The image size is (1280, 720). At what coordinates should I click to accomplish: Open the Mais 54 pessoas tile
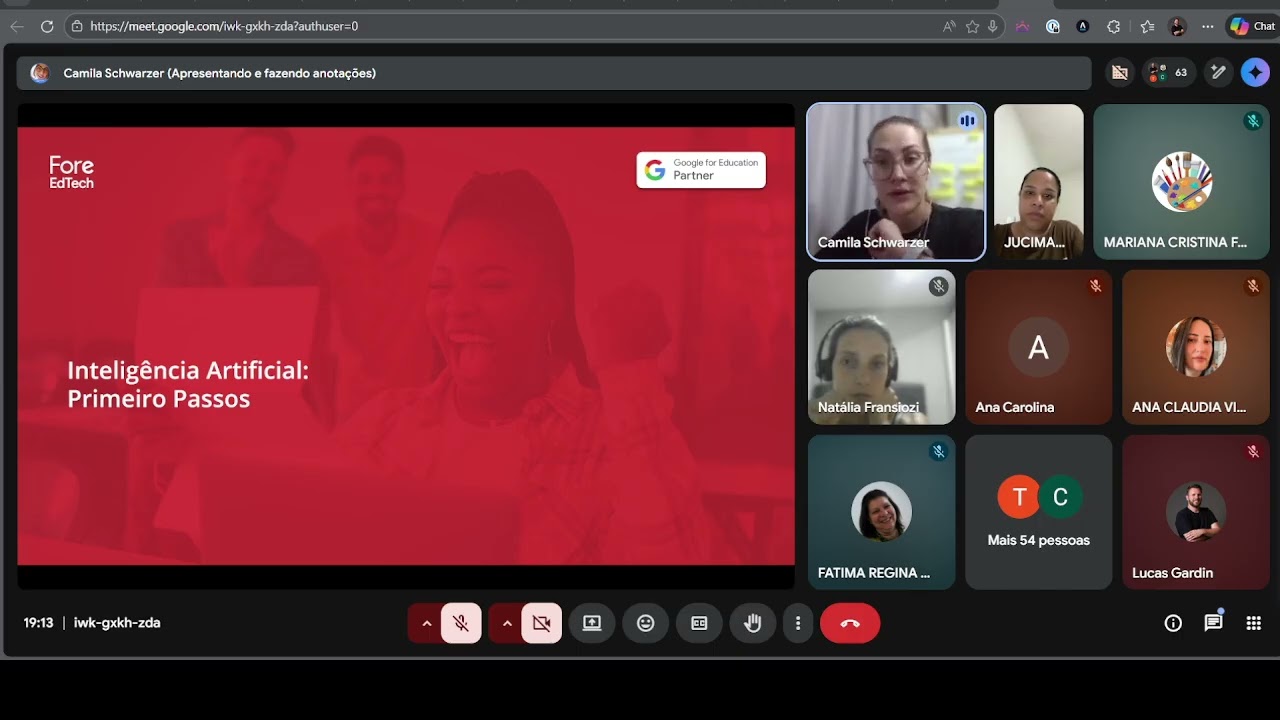pos(1038,512)
